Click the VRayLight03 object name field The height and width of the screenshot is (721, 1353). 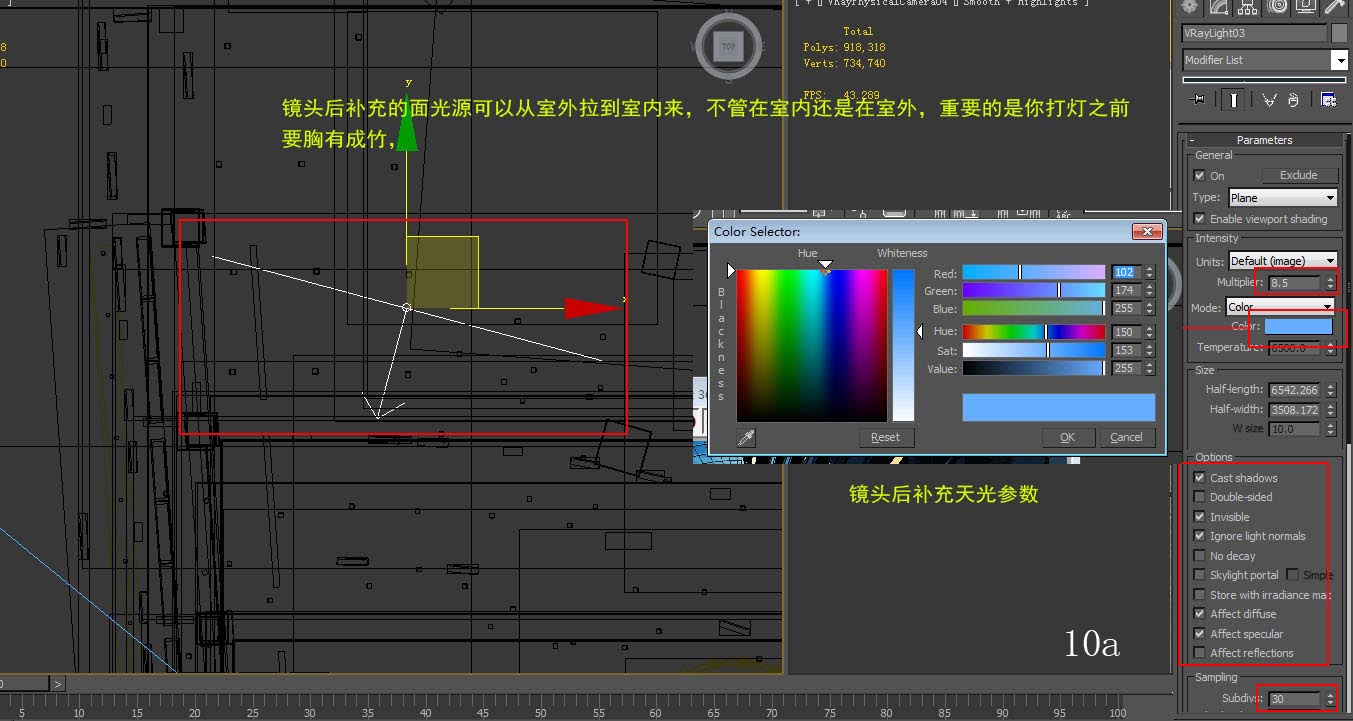tap(1255, 33)
